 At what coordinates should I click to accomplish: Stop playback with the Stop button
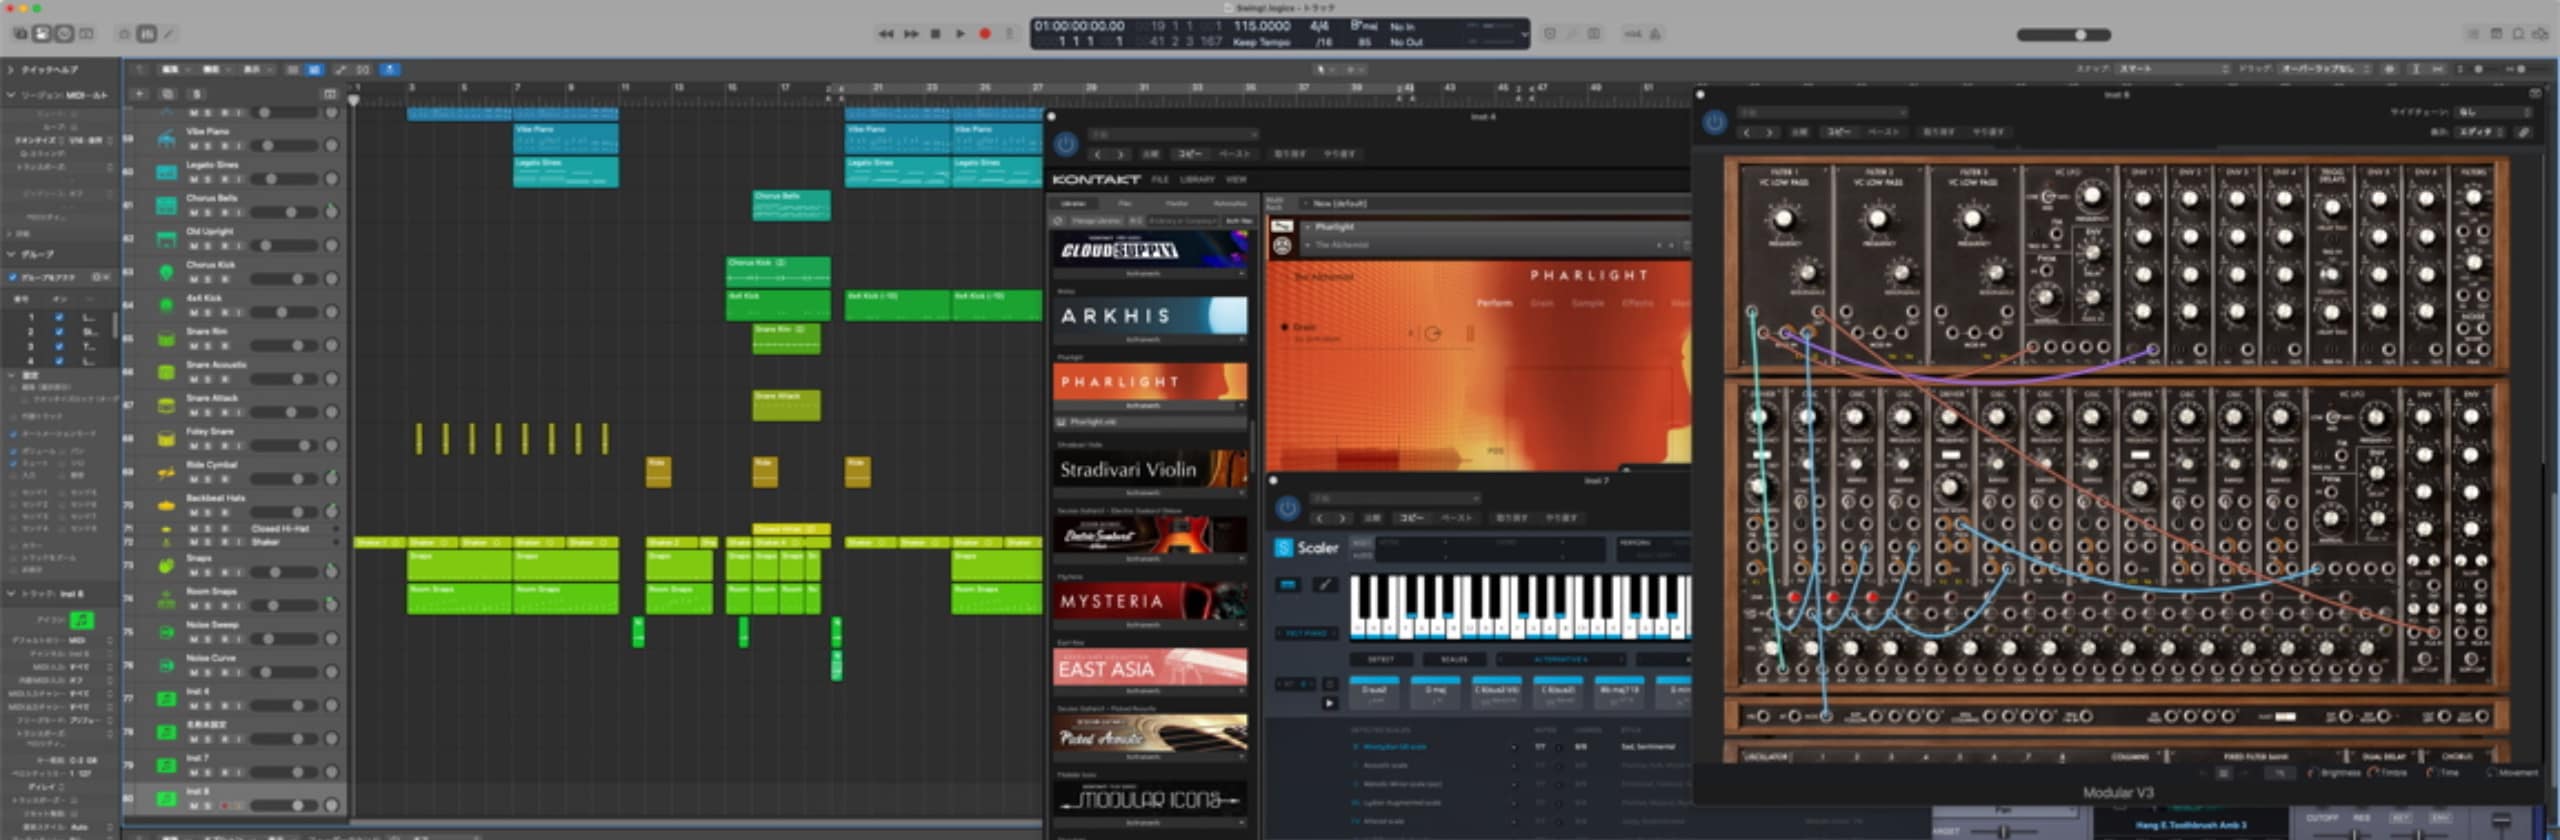coord(936,34)
